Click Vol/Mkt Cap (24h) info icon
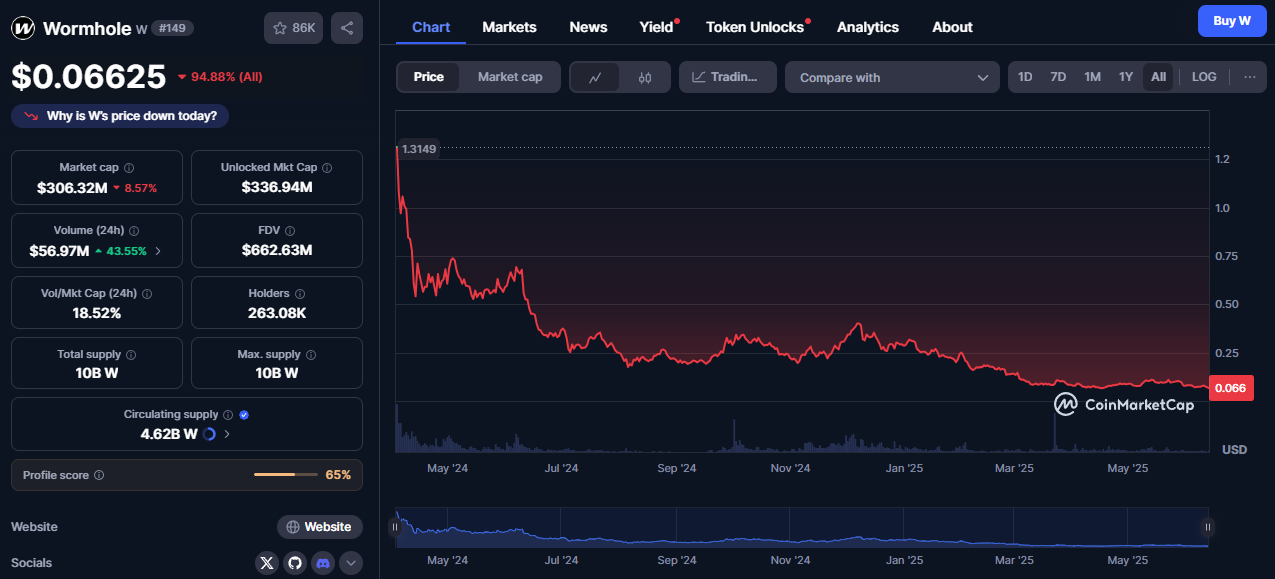Image resolution: width=1275 pixels, height=579 pixels. (147, 294)
